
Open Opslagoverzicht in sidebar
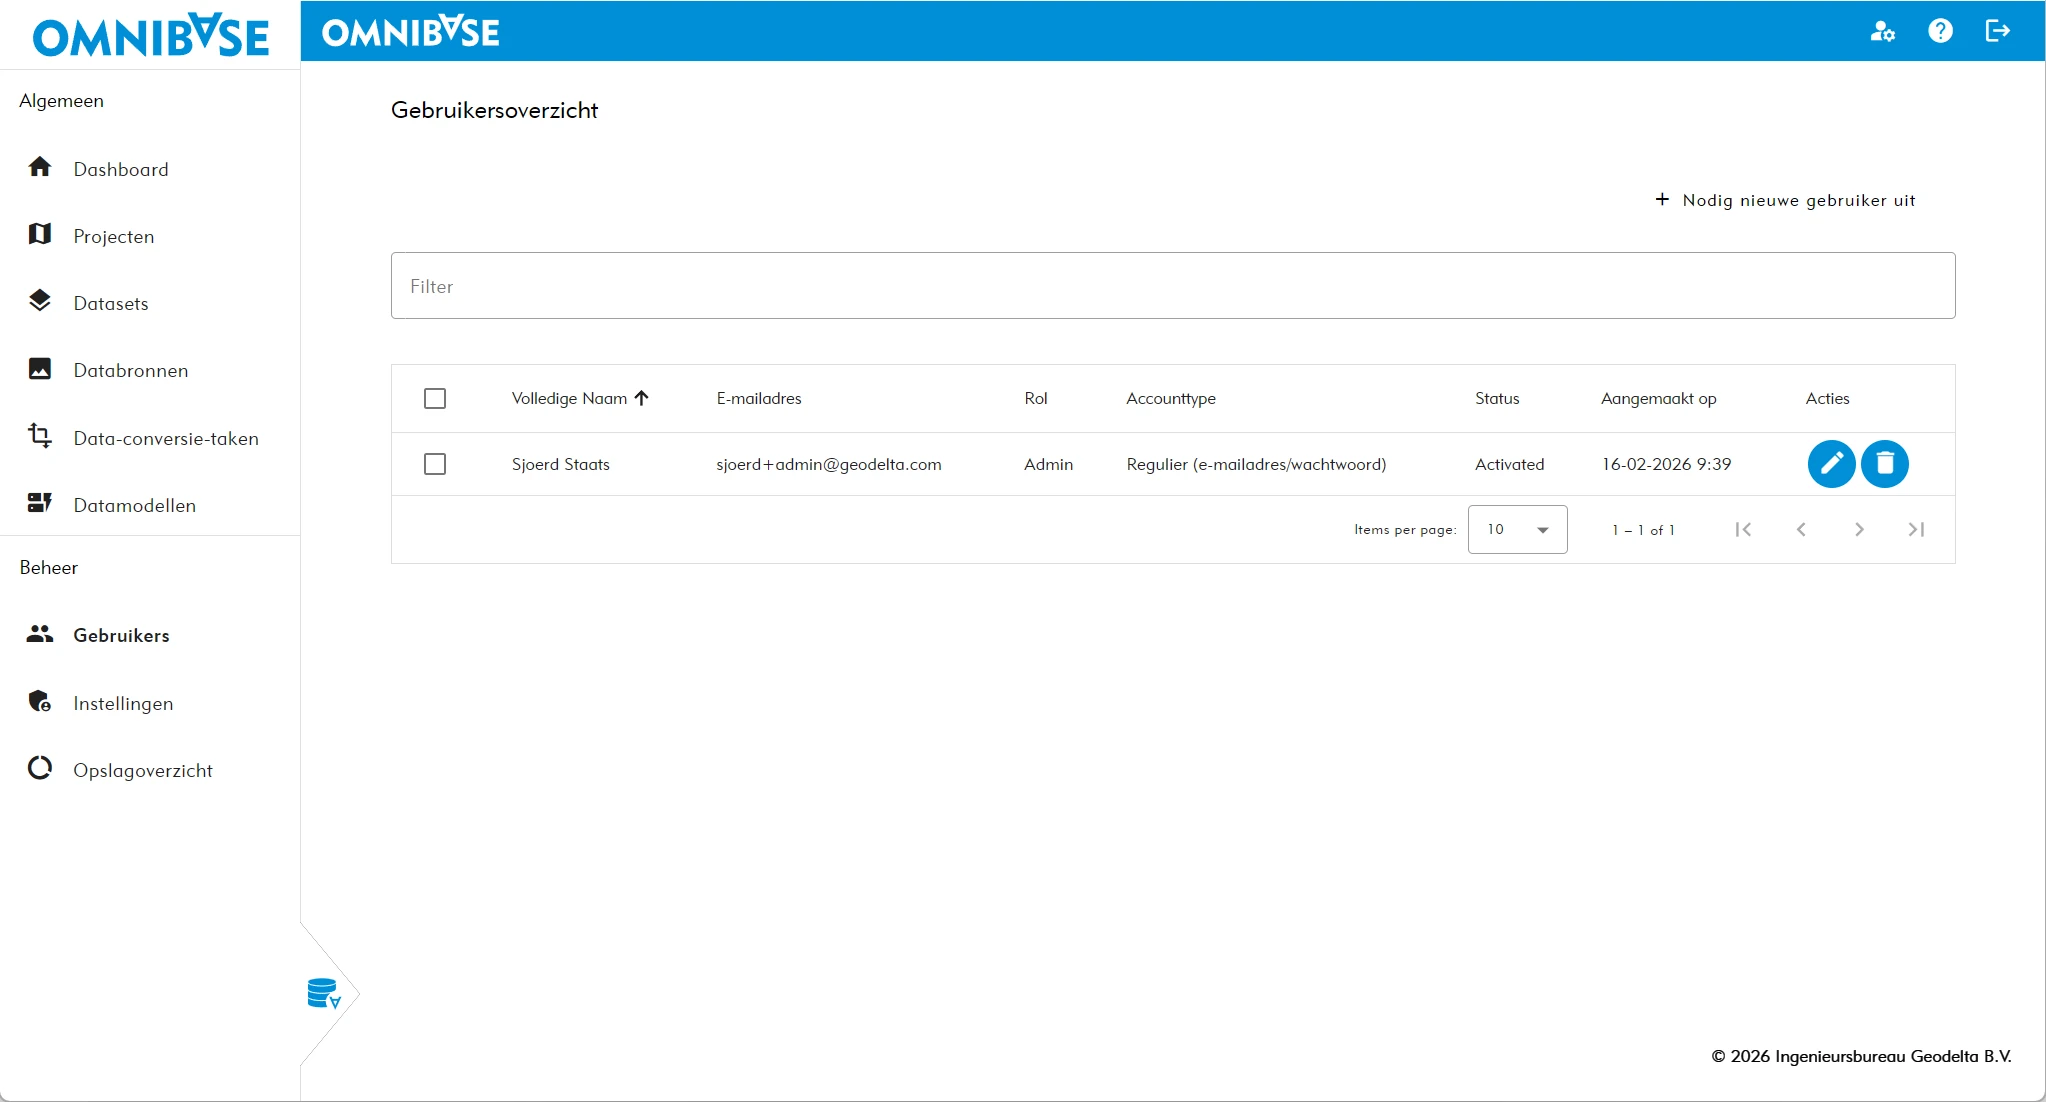[142, 770]
